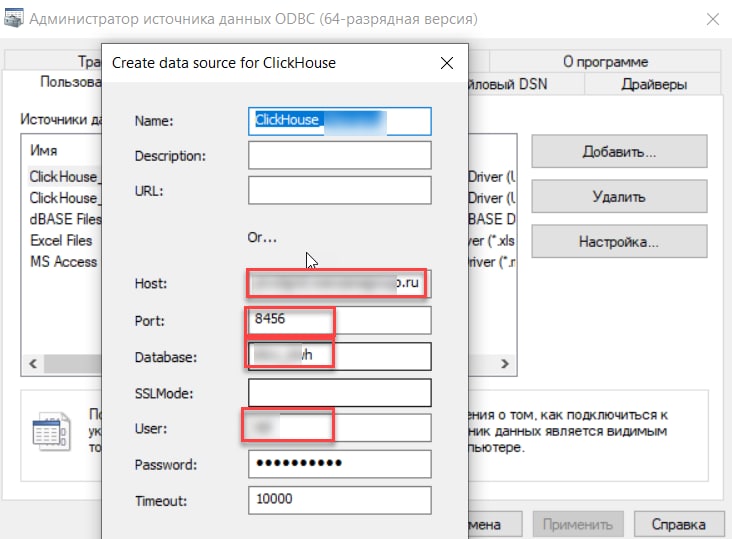This screenshot has height=539, width=732.
Task: Select the Excel Files data source
Action: tap(61, 240)
